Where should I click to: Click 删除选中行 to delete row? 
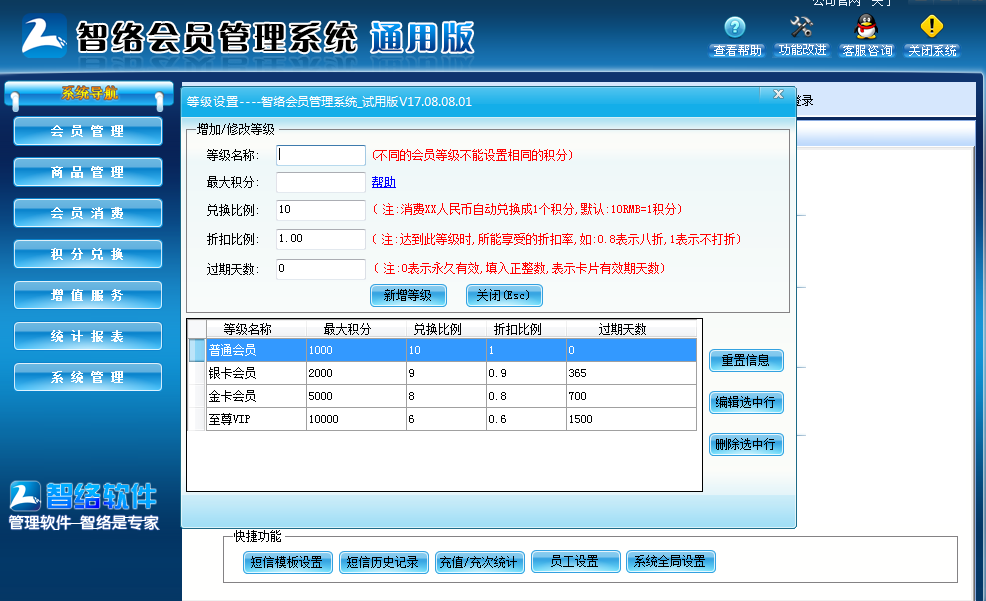[745, 445]
